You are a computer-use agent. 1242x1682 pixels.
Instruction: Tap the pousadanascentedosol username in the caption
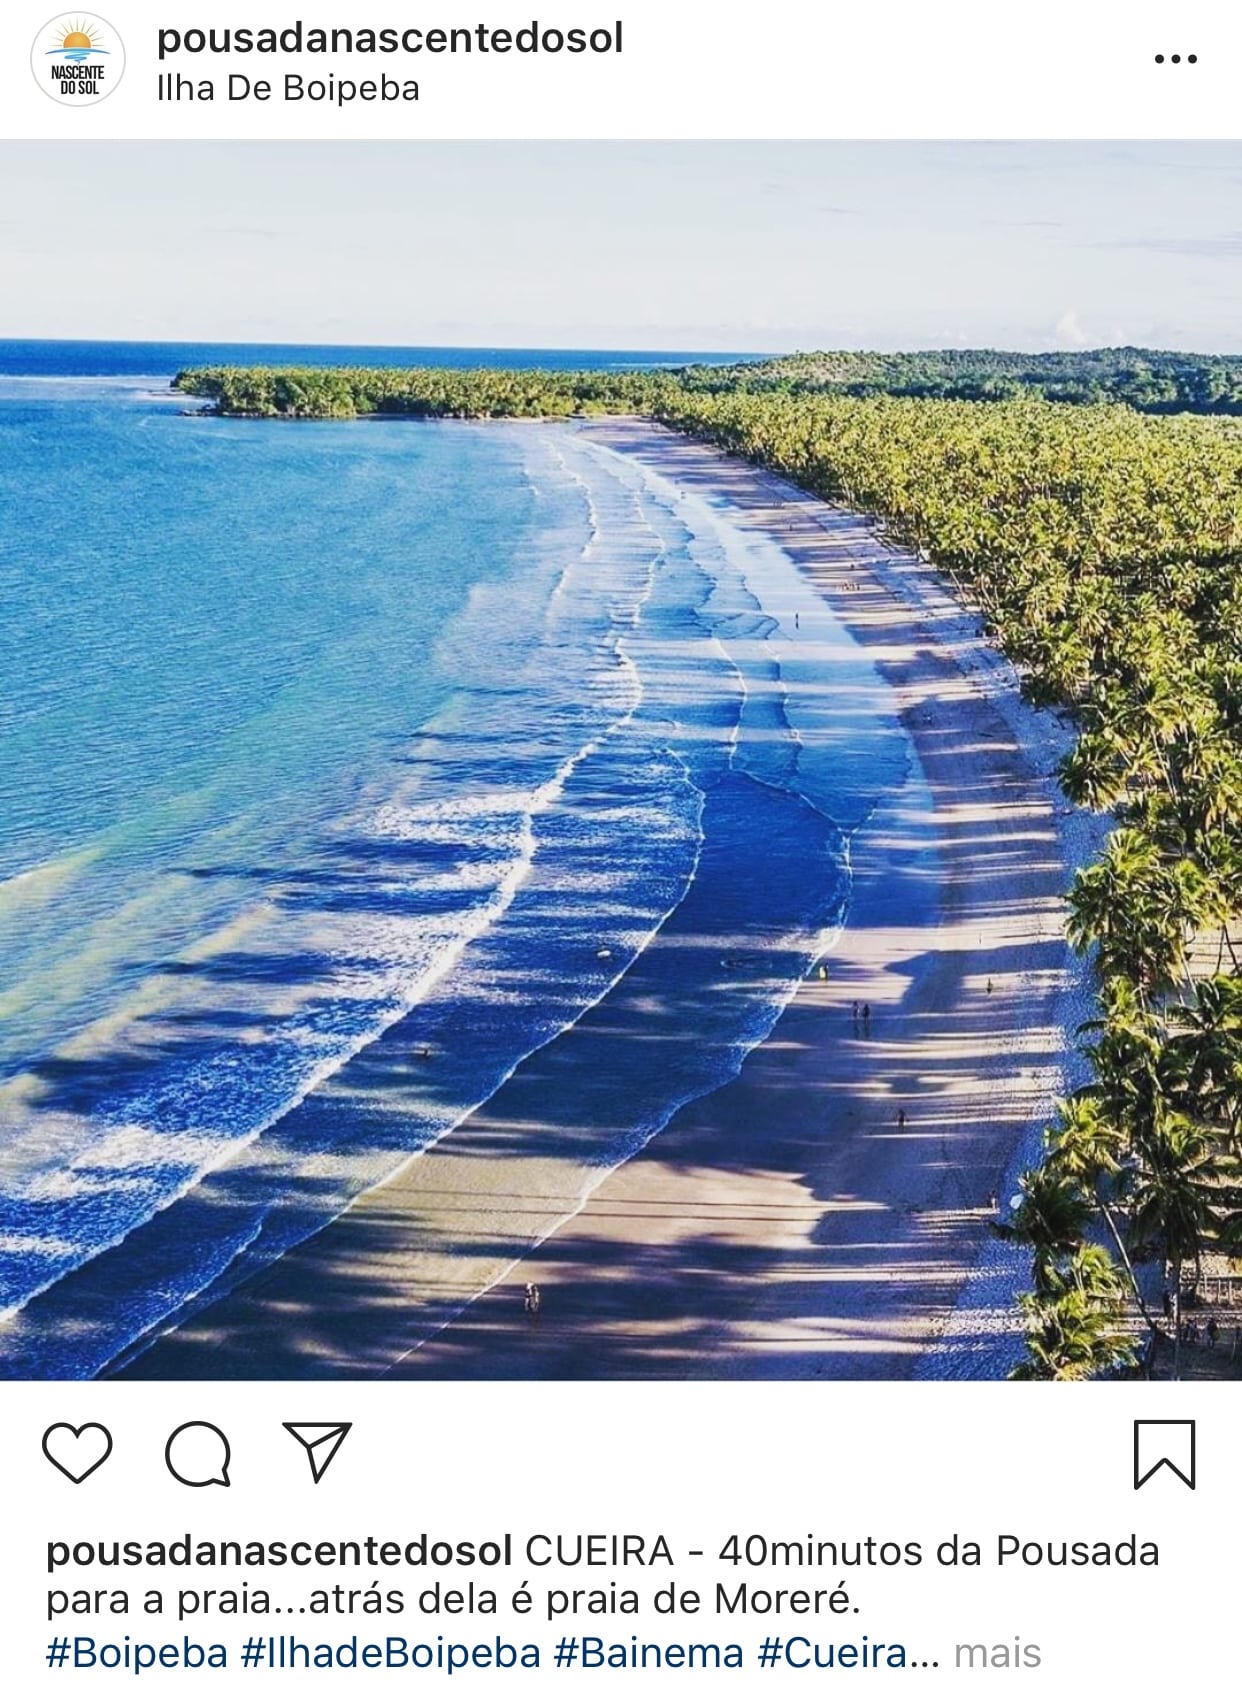point(279,1552)
